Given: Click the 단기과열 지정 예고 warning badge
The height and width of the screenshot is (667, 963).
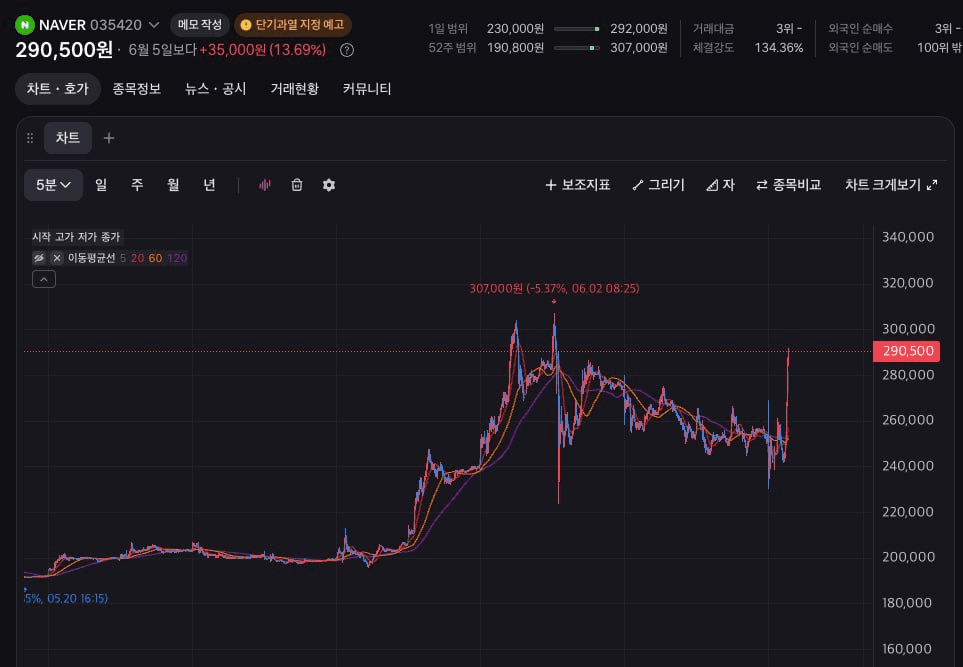Looking at the screenshot, I should pyautogui.click(x=292, y=25).
